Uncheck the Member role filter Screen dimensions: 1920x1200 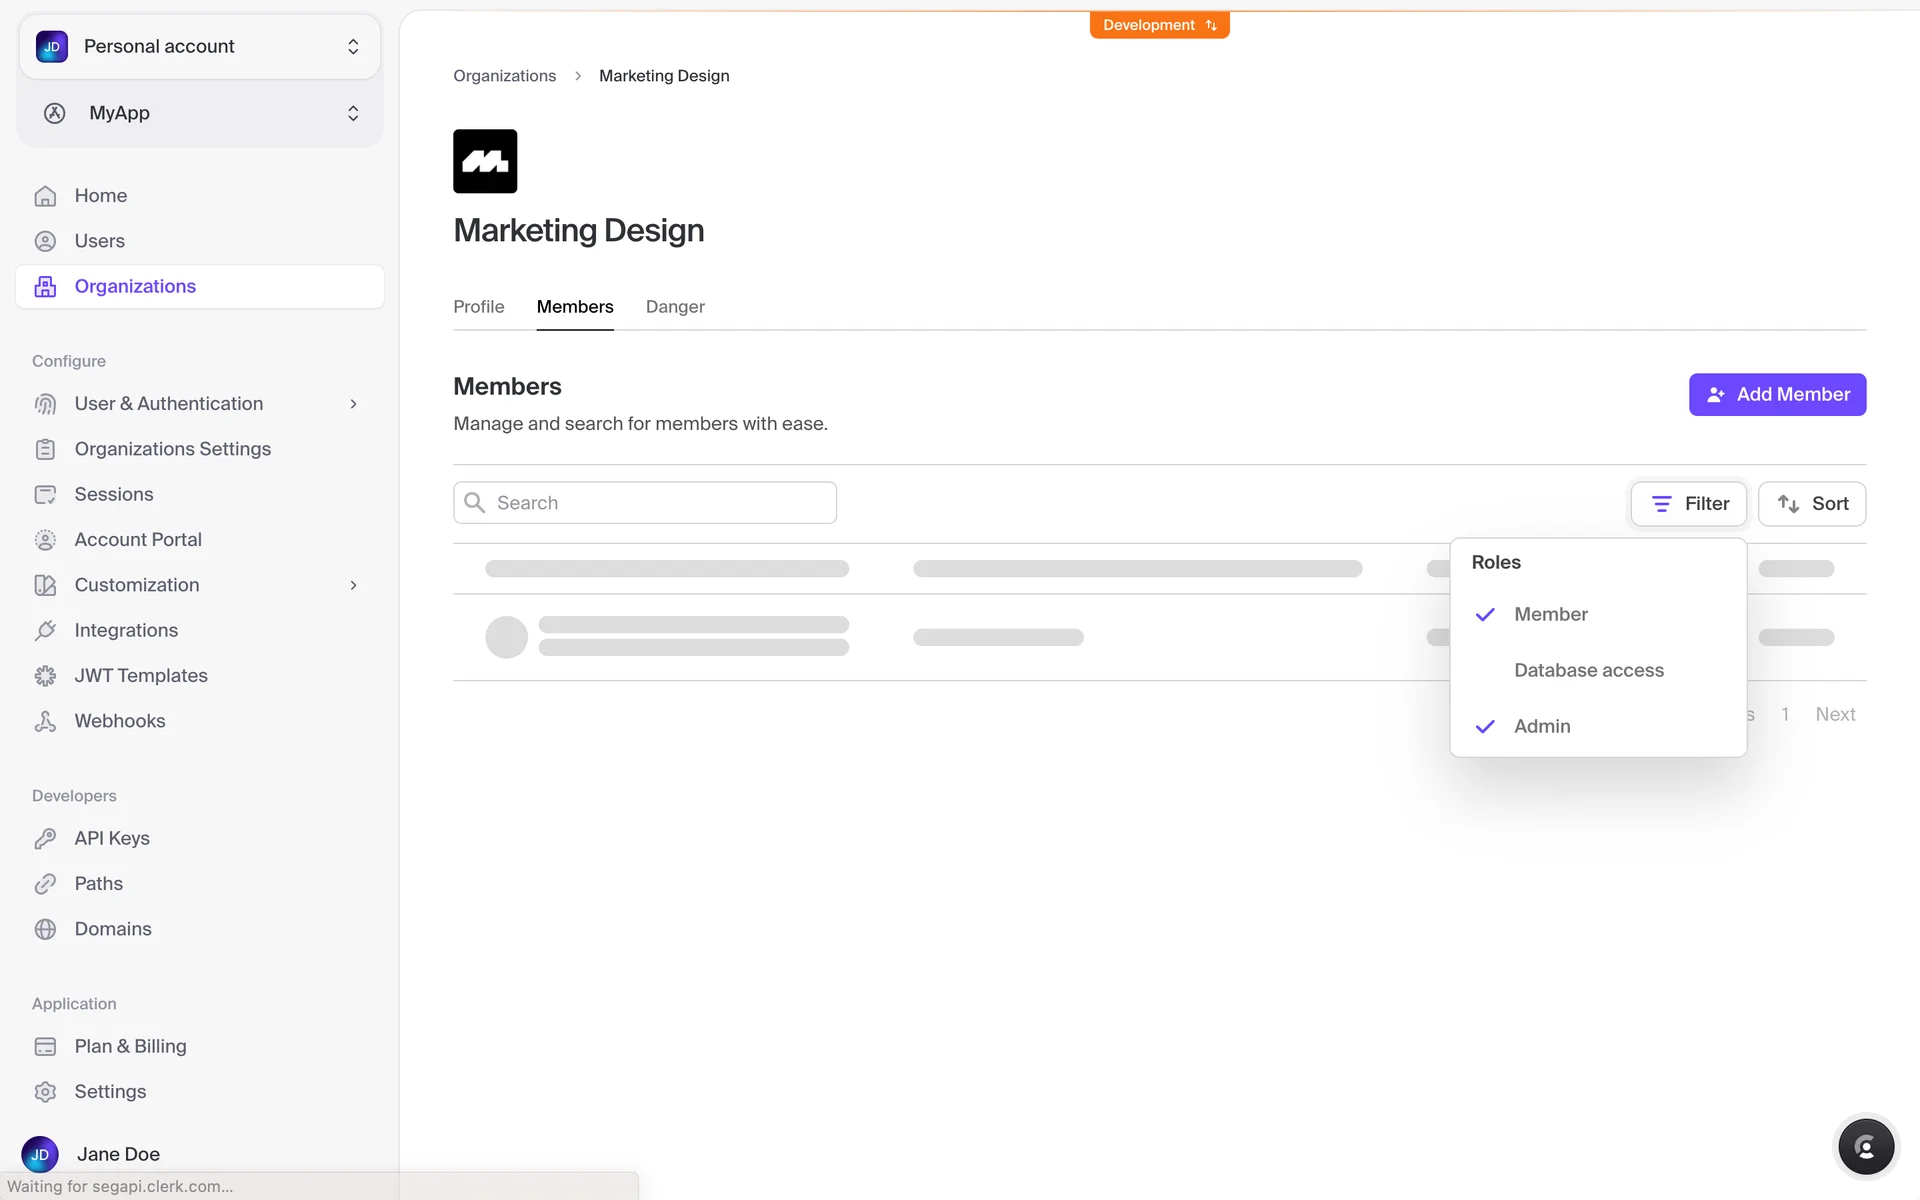pyautogui.click(x=1550, y=614)
